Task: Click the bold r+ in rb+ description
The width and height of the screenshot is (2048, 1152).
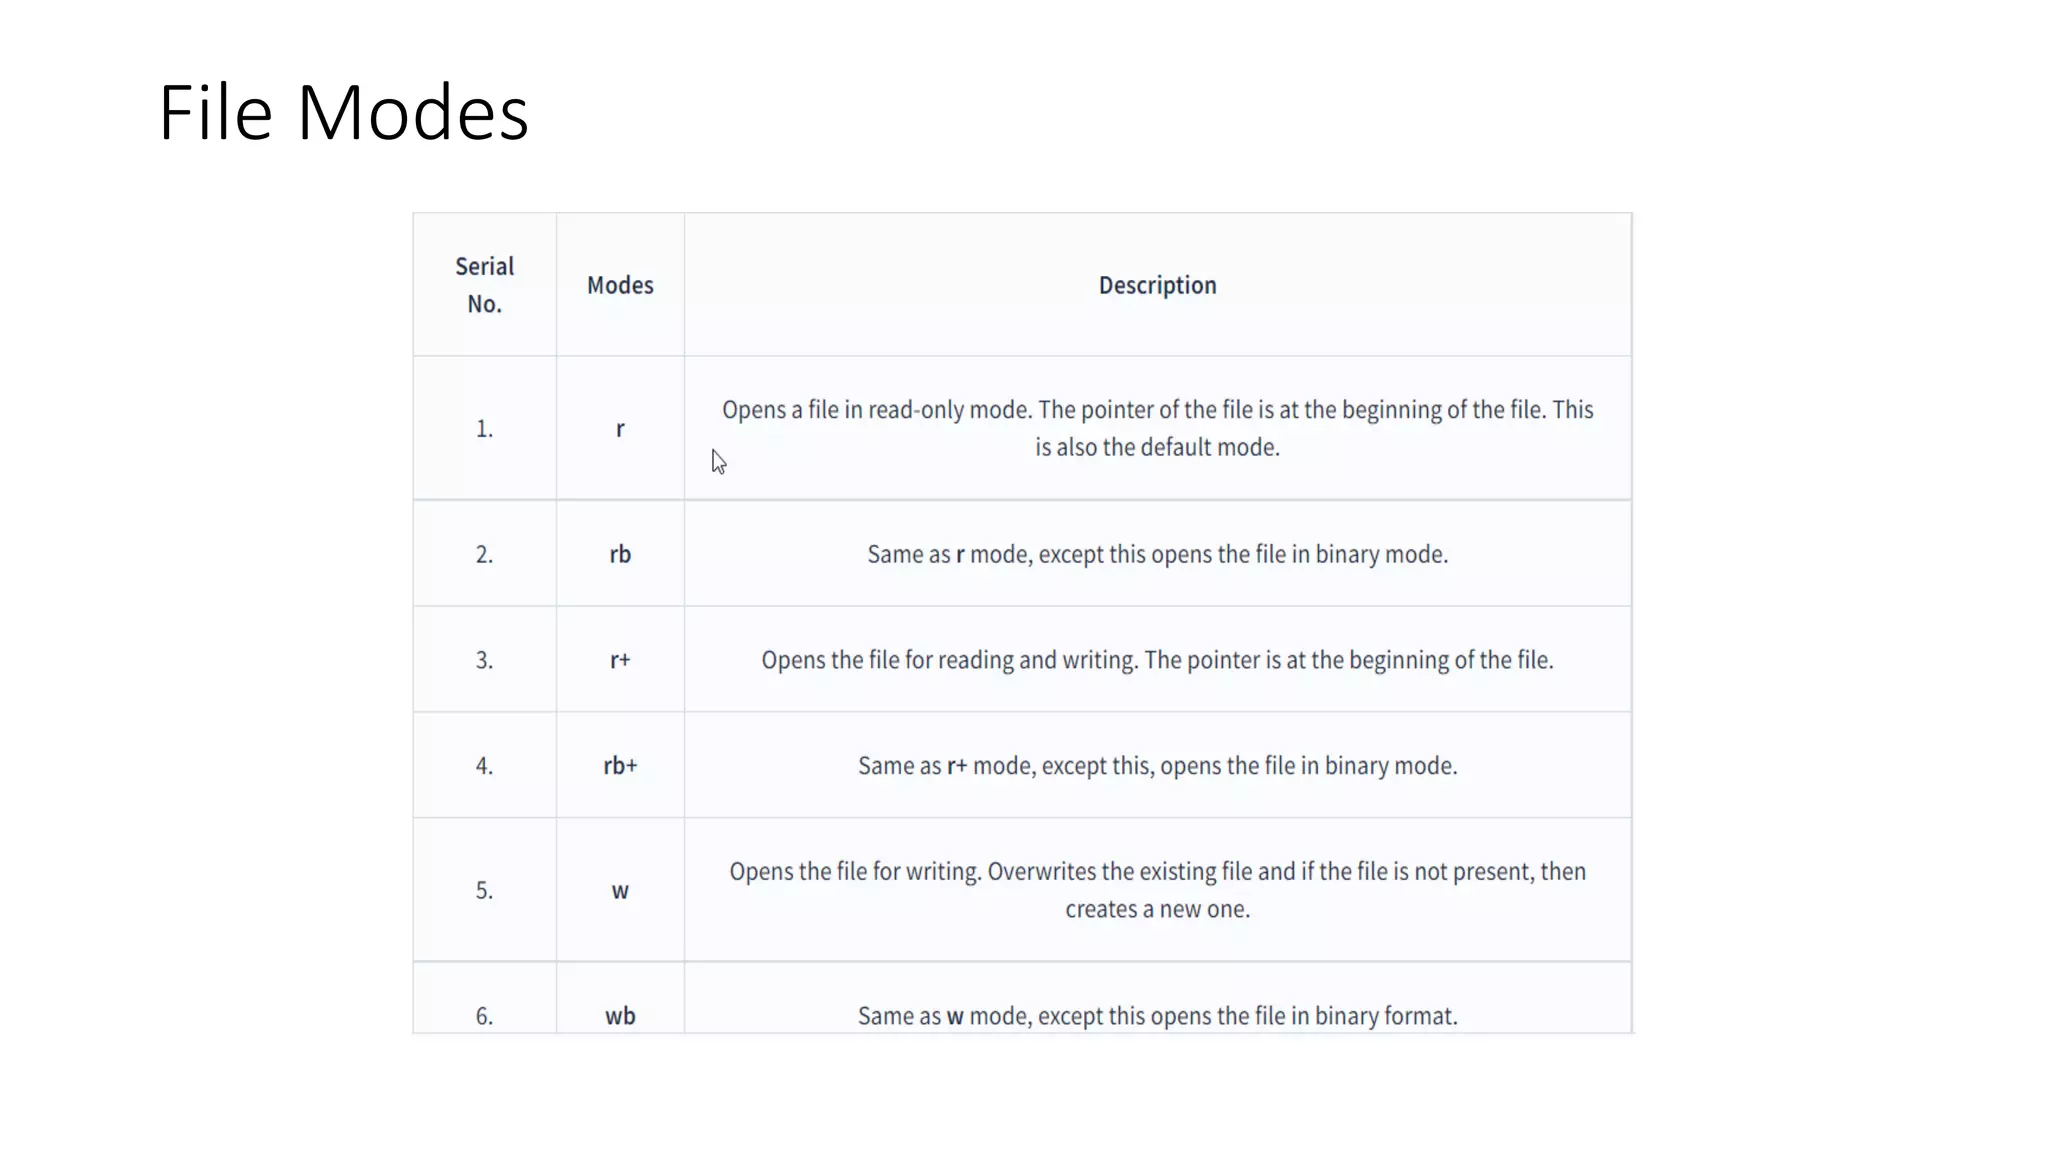Action: 957,766
